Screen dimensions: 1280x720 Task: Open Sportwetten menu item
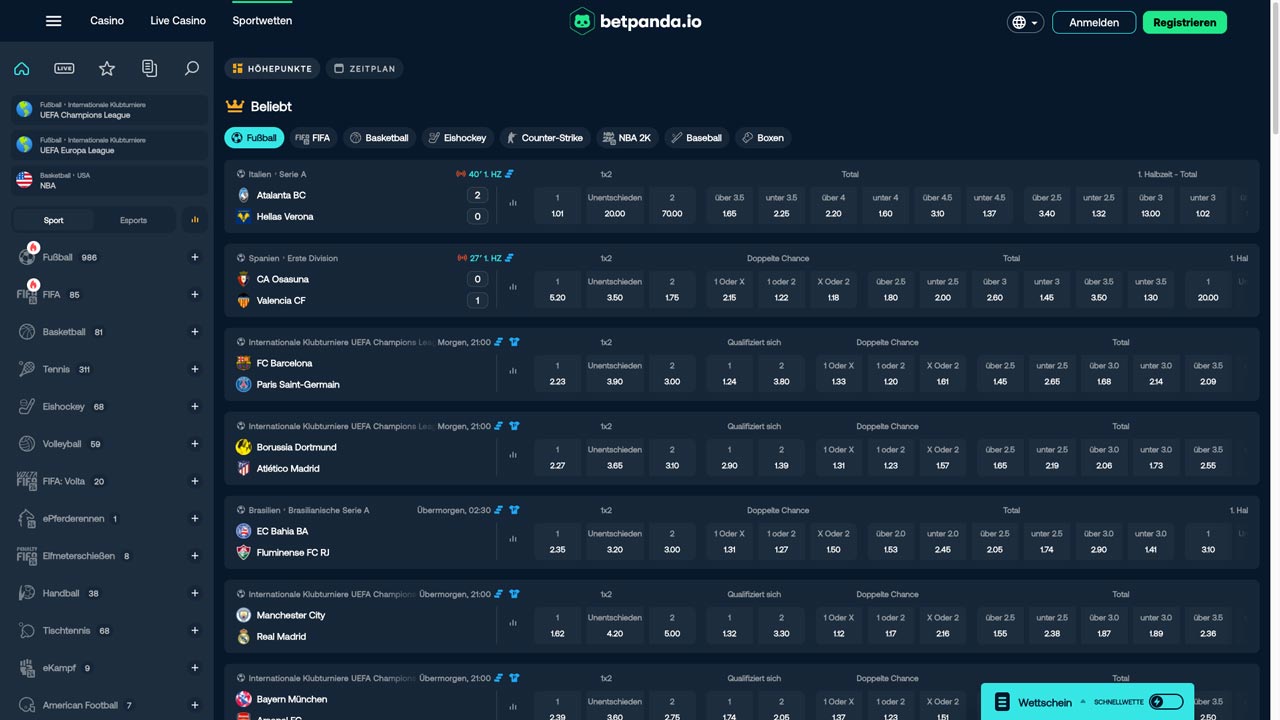coord(262,21)
